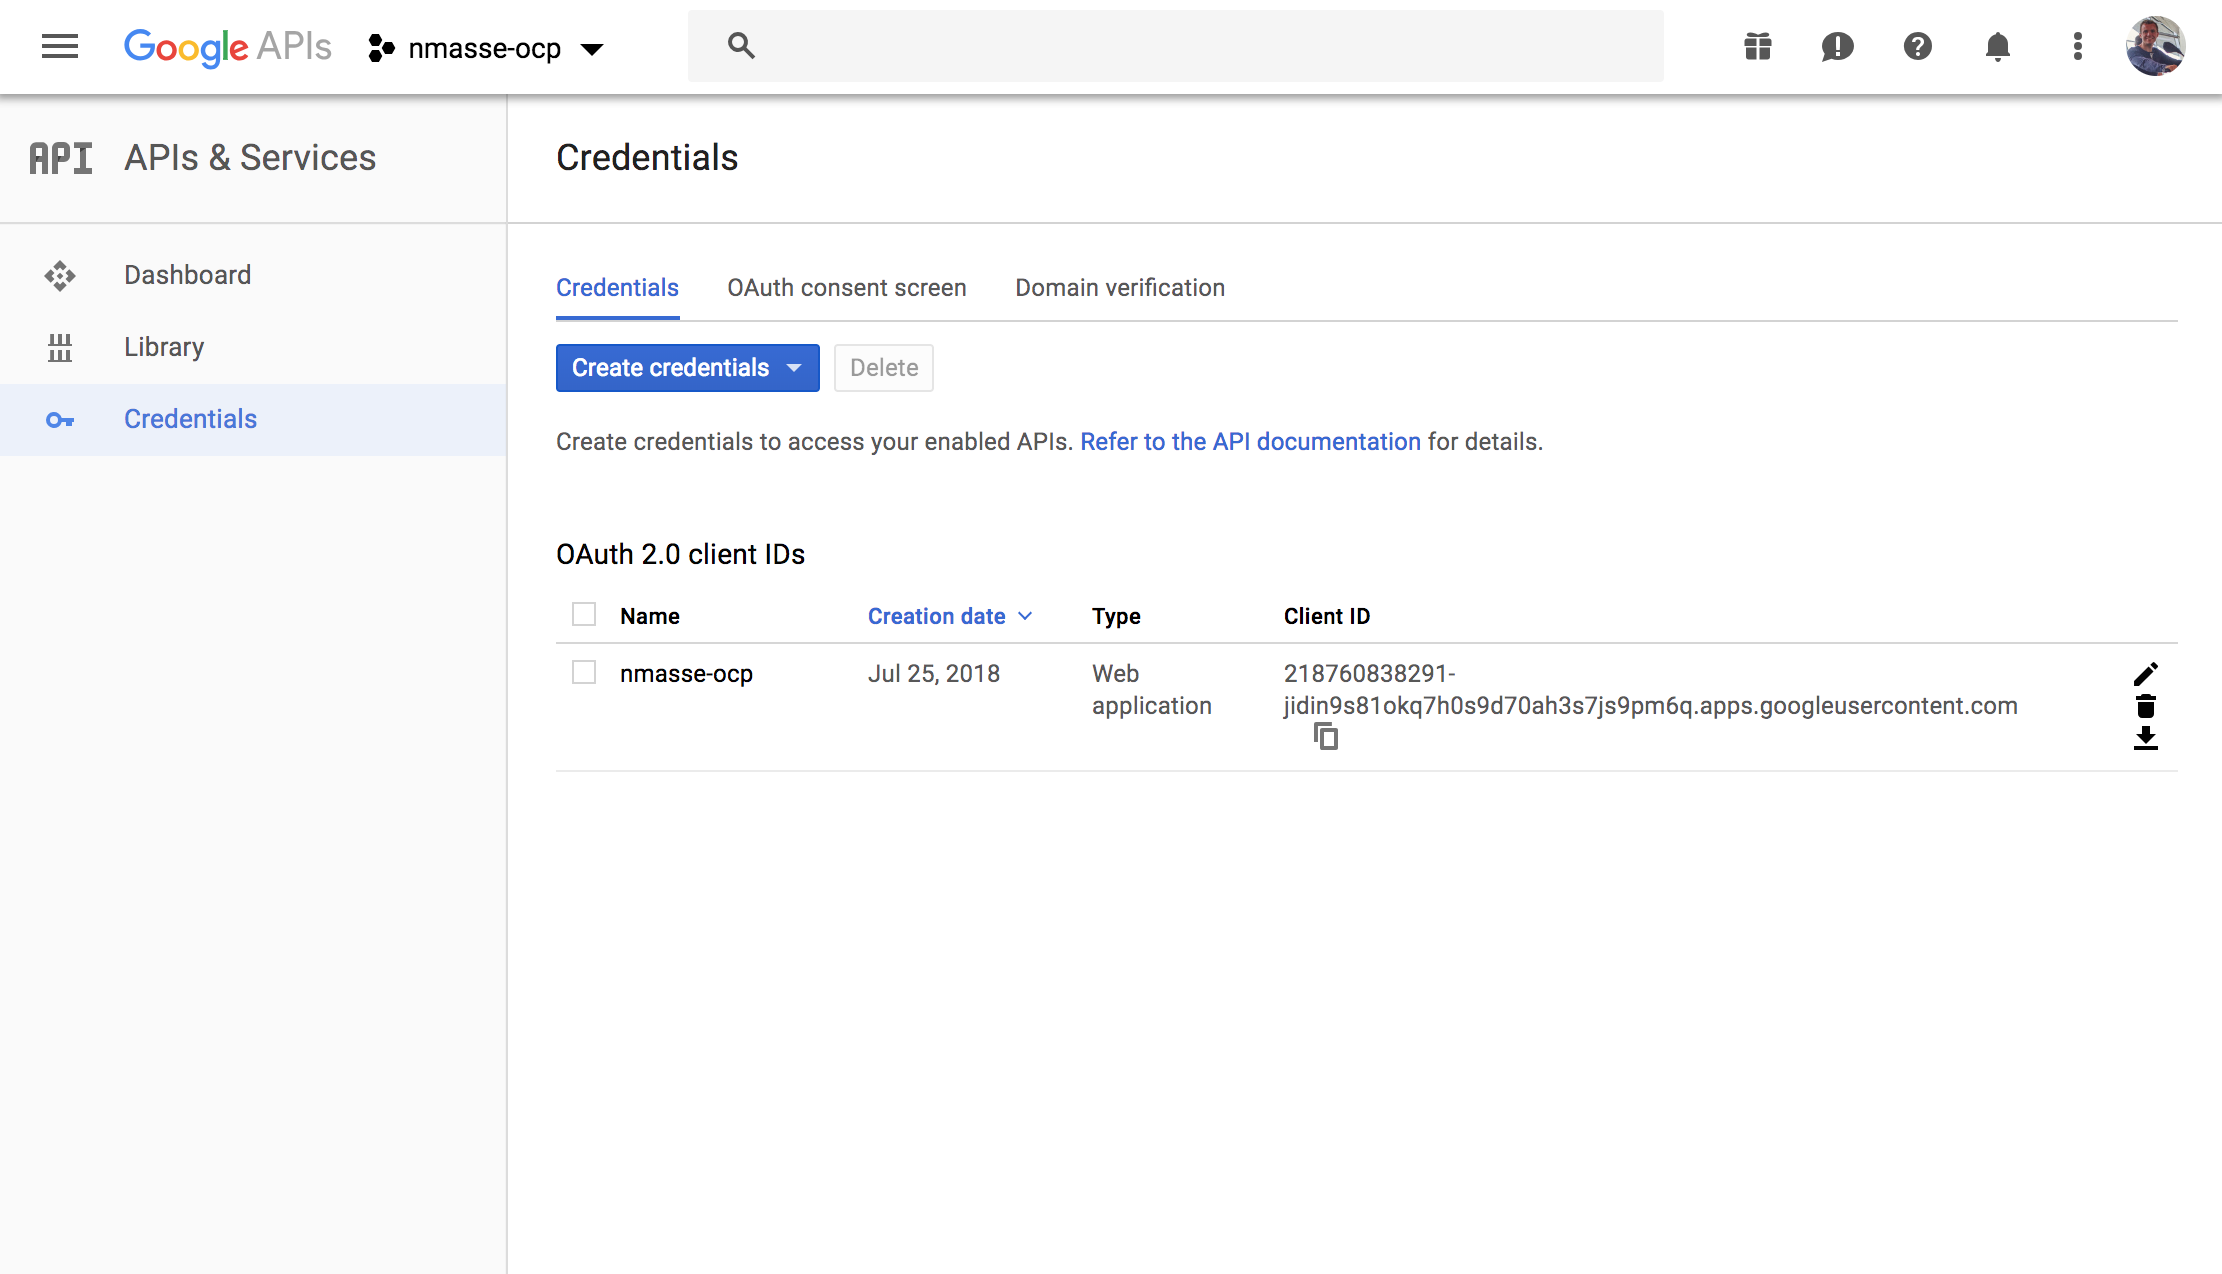Viewport: 2222px width, 1274px height.
Task: Tick the select-all checkbox in table header
Action: click(x=584, y=614)
